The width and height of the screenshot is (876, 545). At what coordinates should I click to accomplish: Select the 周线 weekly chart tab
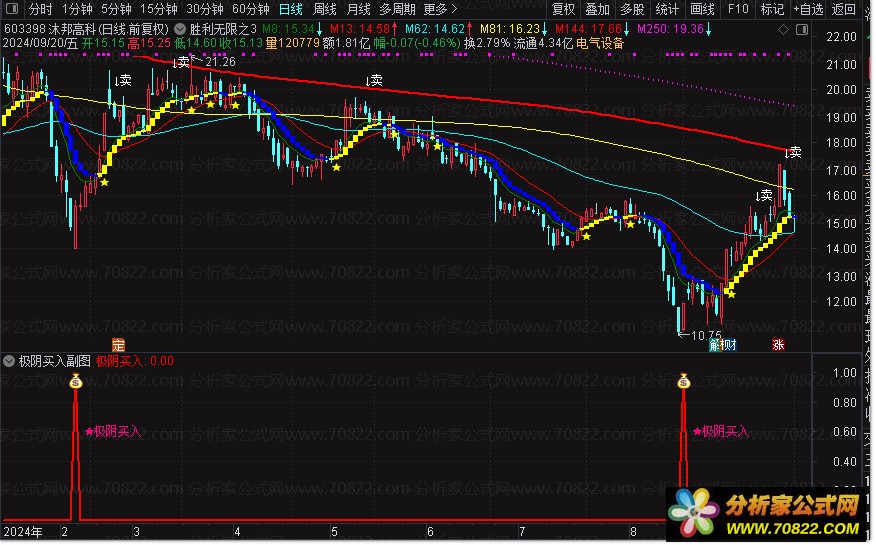pyautogui.click(x=325, y=9)
